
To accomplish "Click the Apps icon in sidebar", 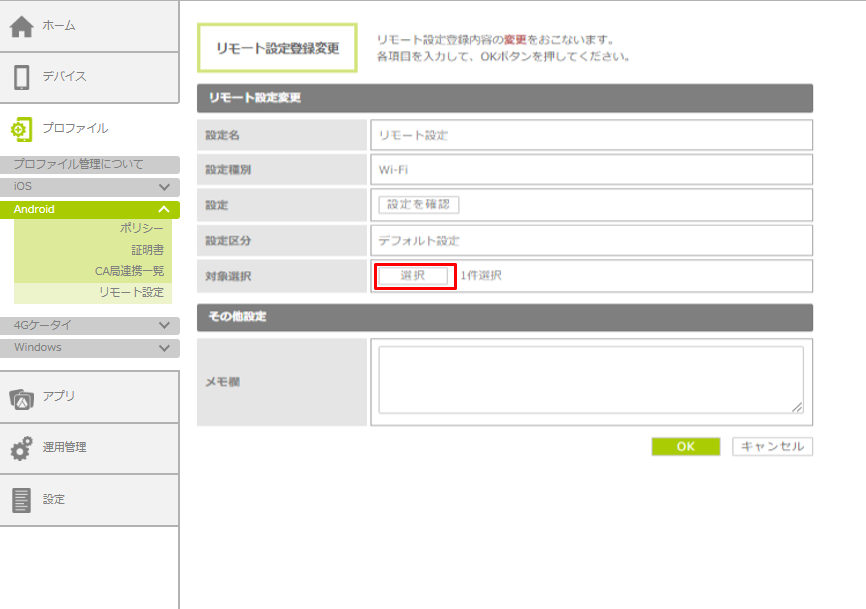I will pos(22,397).
